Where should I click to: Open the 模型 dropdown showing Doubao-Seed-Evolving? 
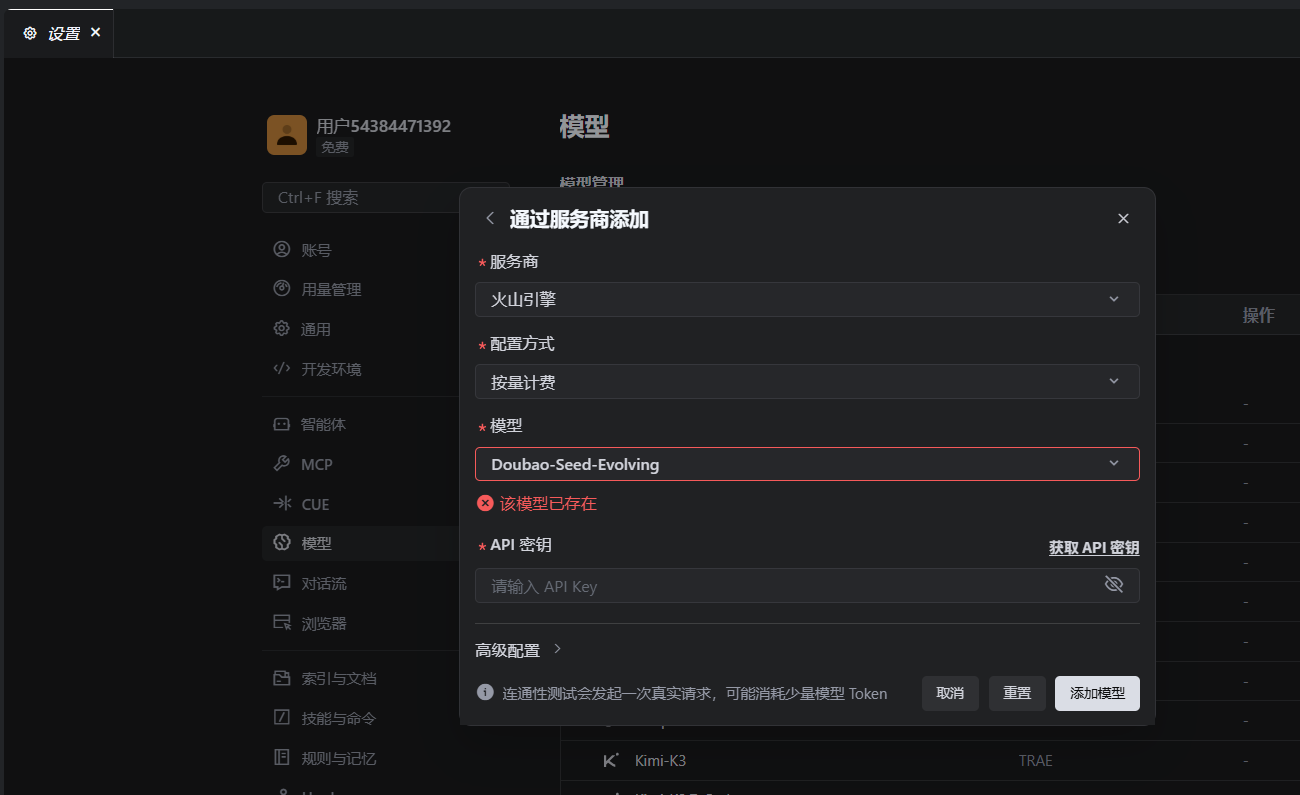pos(807,464)
